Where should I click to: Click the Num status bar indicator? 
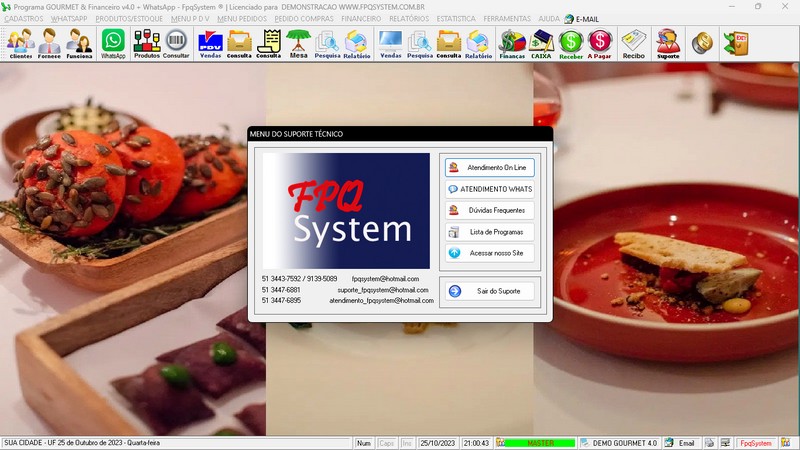point(364,443)
